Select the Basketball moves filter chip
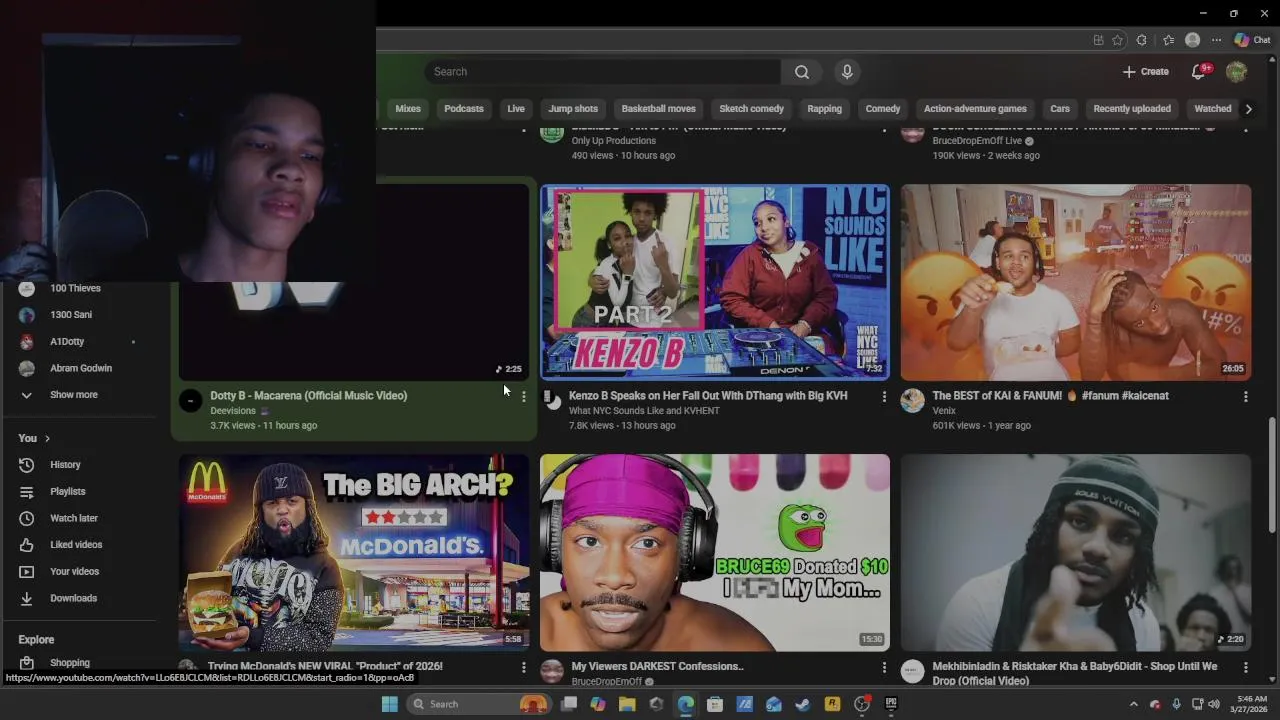1280x720 pixels. coord(658,109)
